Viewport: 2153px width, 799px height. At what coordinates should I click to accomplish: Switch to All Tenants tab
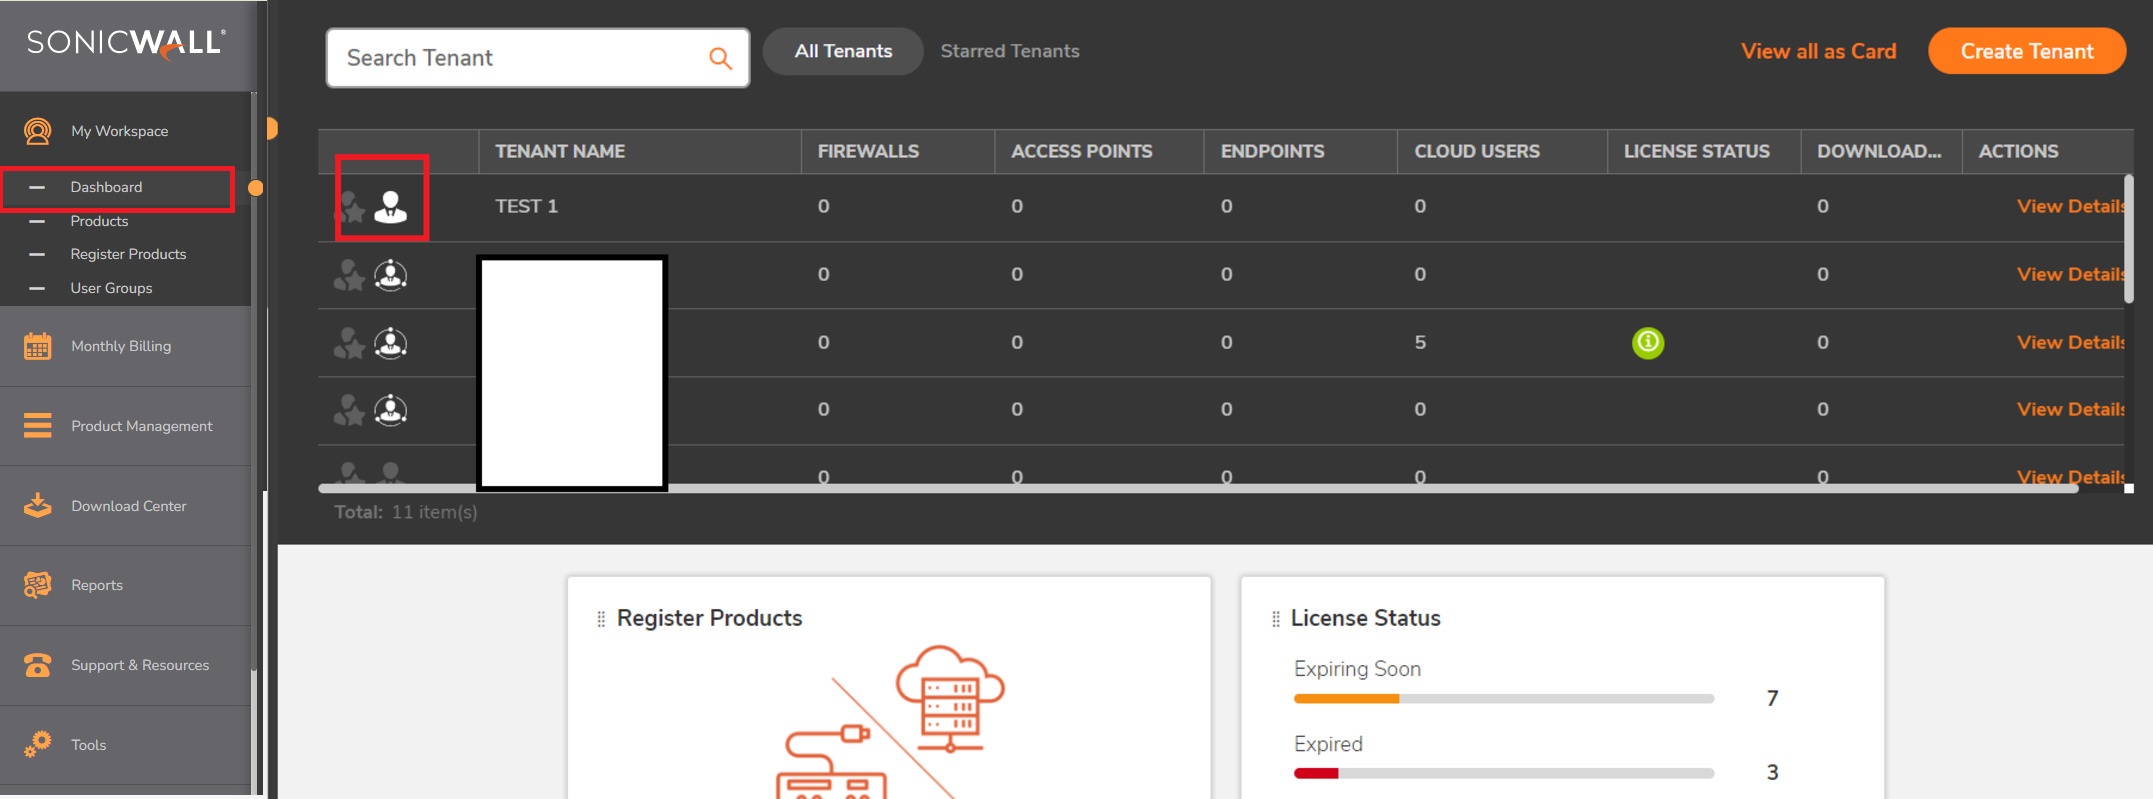843,51
